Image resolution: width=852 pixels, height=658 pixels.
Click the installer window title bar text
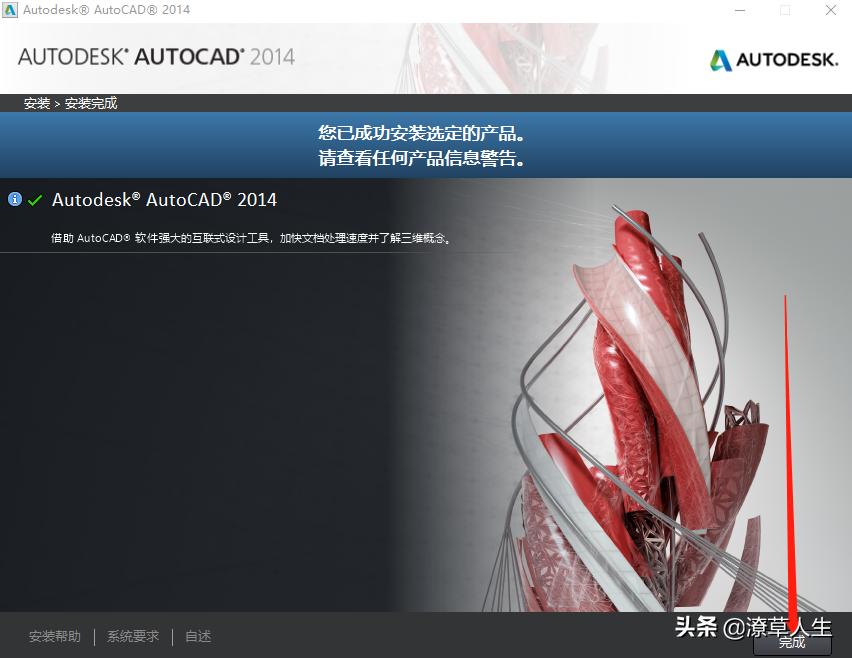tap(105, 10)
